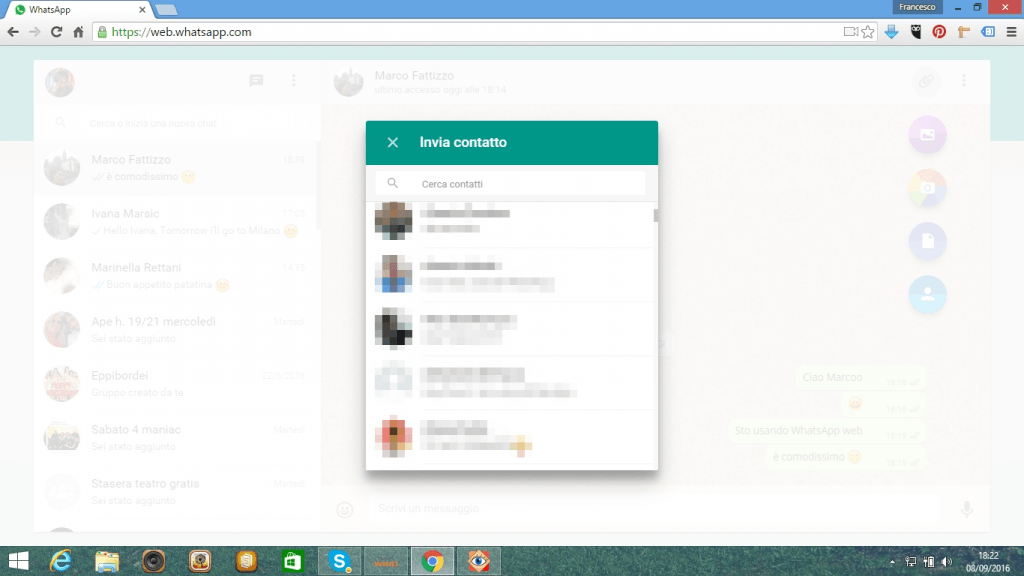Click the Francesco Chrome profile button

pos(917,7)
